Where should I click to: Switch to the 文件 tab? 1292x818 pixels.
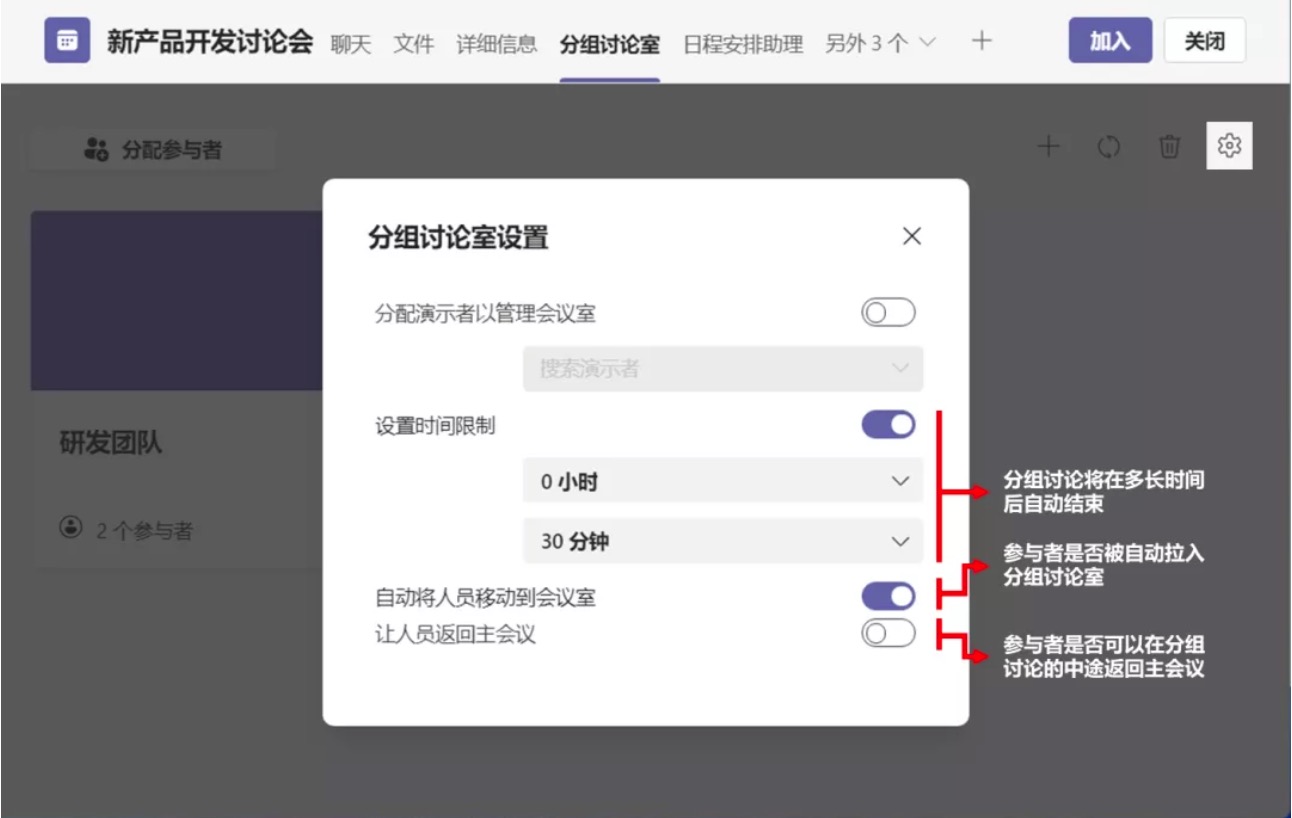[x=413, y=44]
